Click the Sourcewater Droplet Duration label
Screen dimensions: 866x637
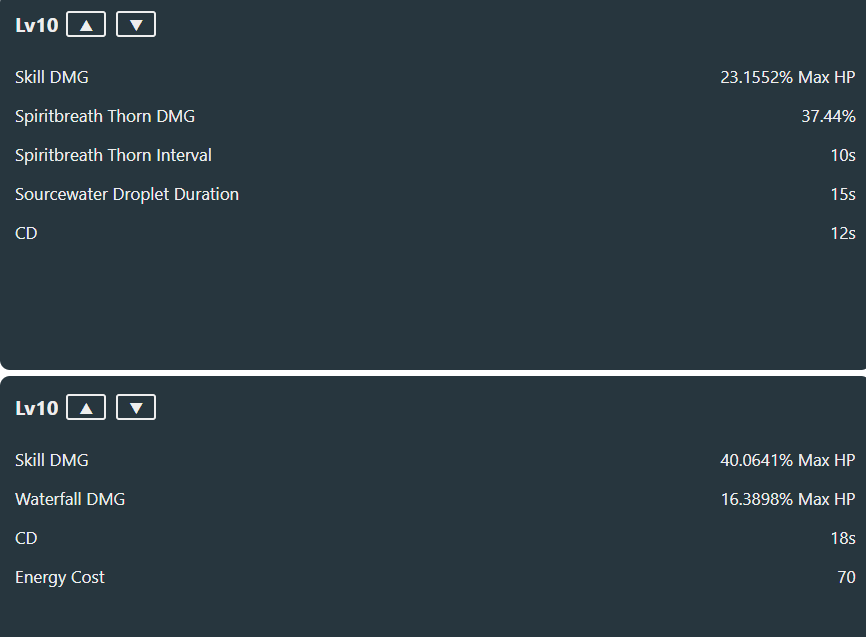coord(127,194)
